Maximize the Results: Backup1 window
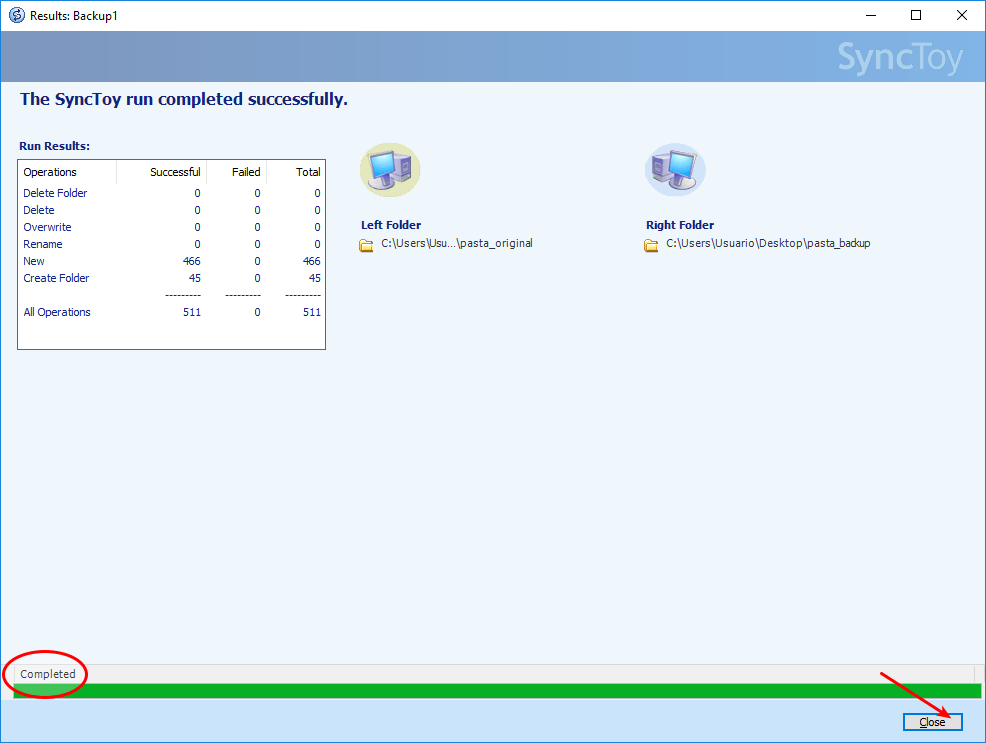The image size is (986, 743). (916, 15)
